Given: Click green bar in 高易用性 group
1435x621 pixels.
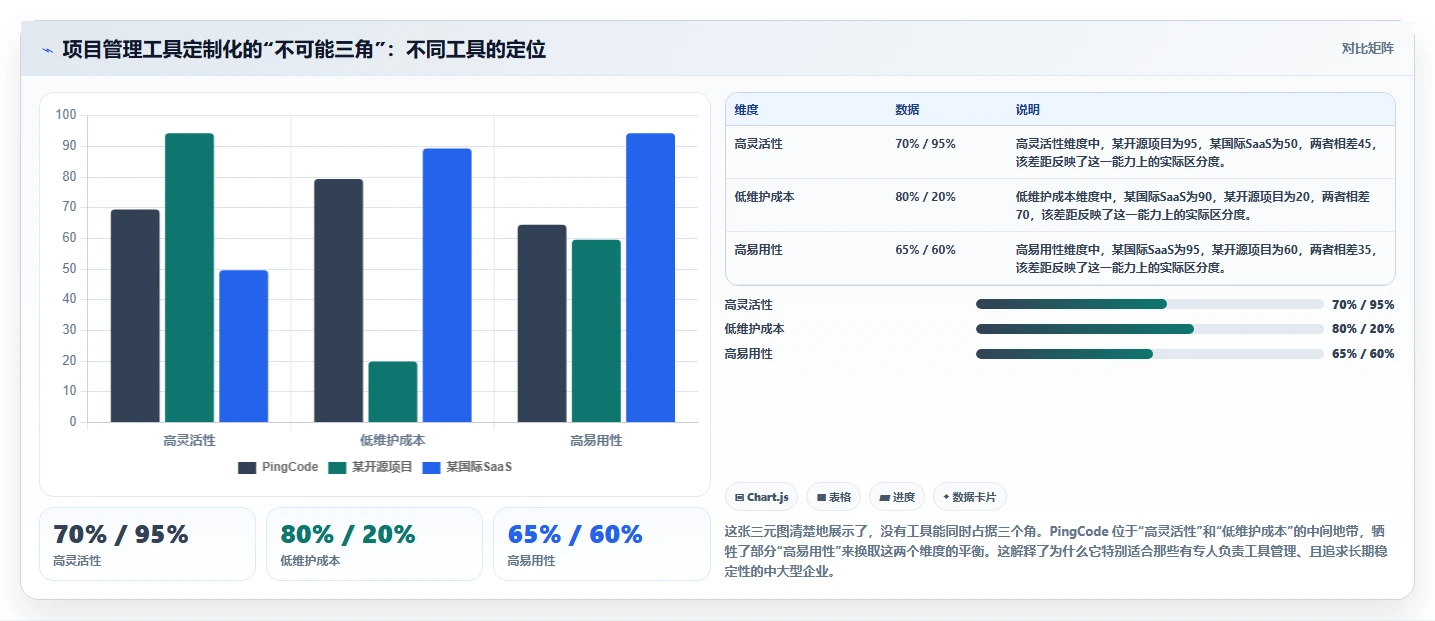Looking at the screenshot, I should [x=596, y=331].
